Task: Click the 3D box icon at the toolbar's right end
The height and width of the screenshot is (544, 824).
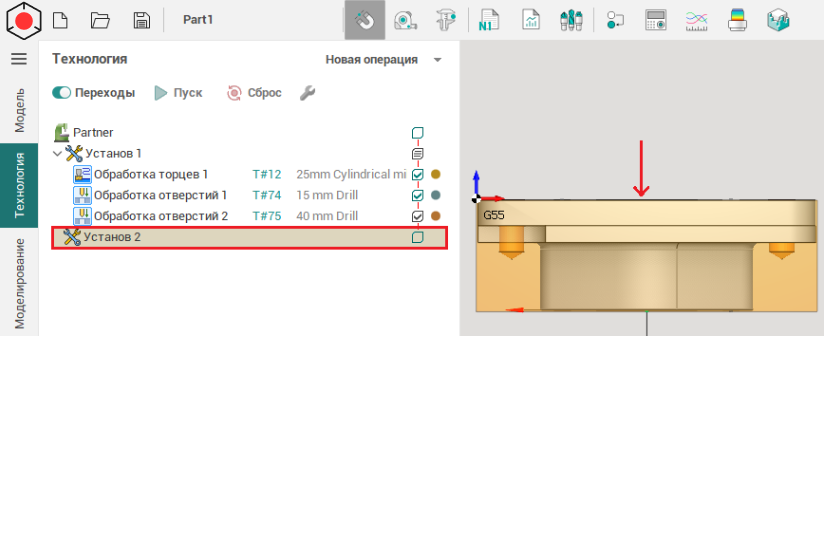Action: (777, 20)
